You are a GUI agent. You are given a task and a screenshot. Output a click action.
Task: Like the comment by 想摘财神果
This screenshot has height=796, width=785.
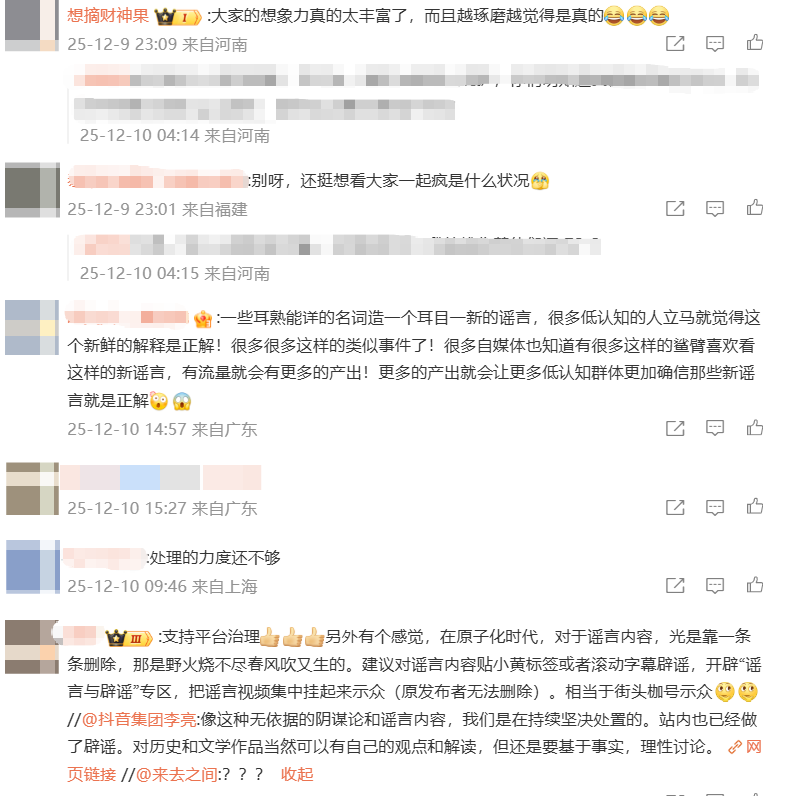[x=755, y=43]
